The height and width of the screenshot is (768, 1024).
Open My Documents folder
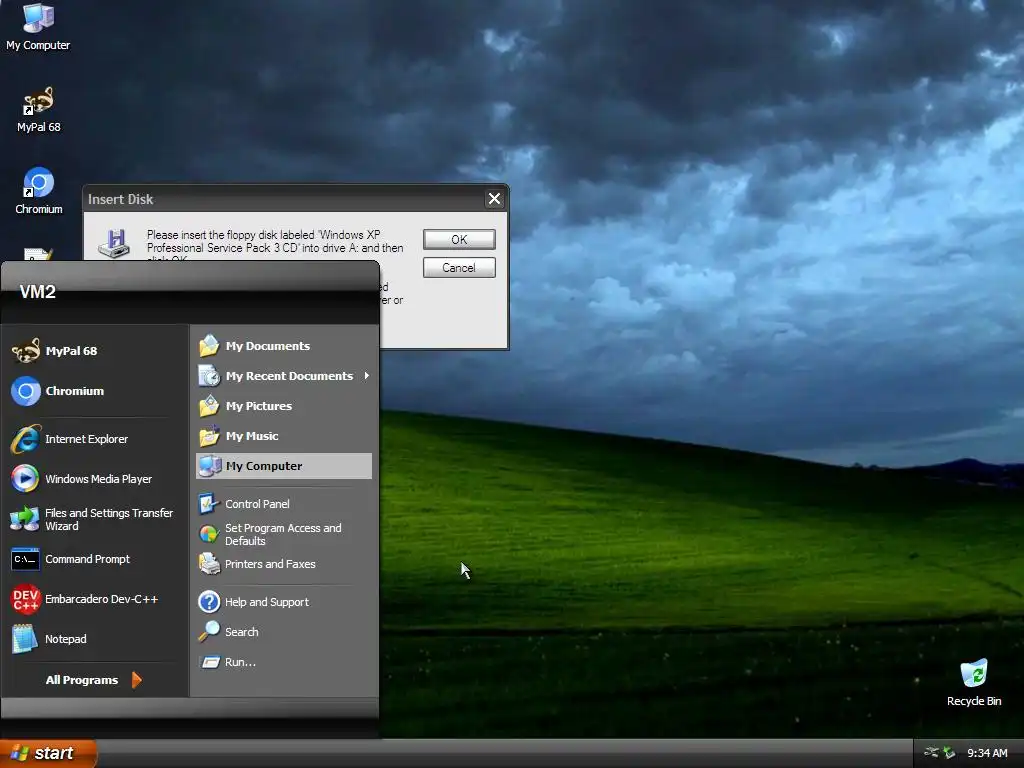click(283, 346)
